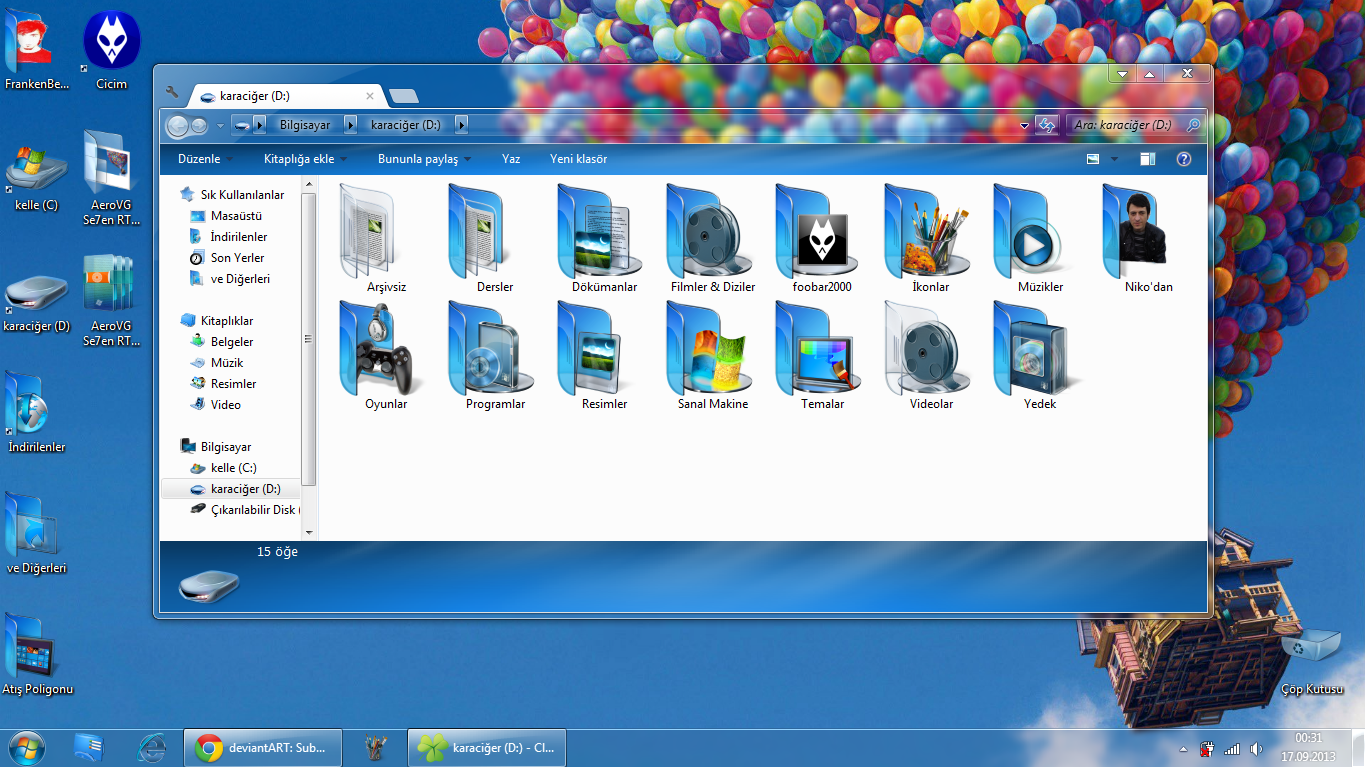
Task: Click the network signal tray icon
Action: click(x=1231, y=748)
